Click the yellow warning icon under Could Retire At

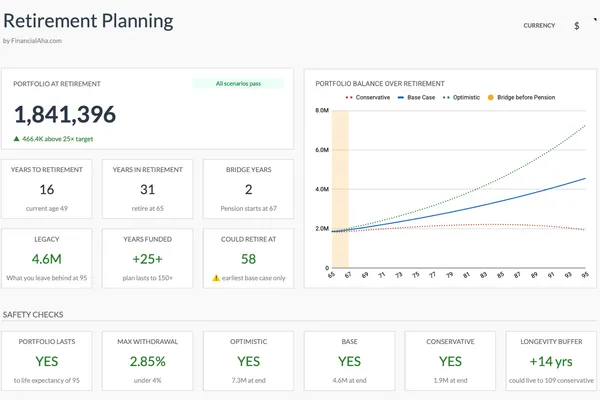click(x=215, y=277)
